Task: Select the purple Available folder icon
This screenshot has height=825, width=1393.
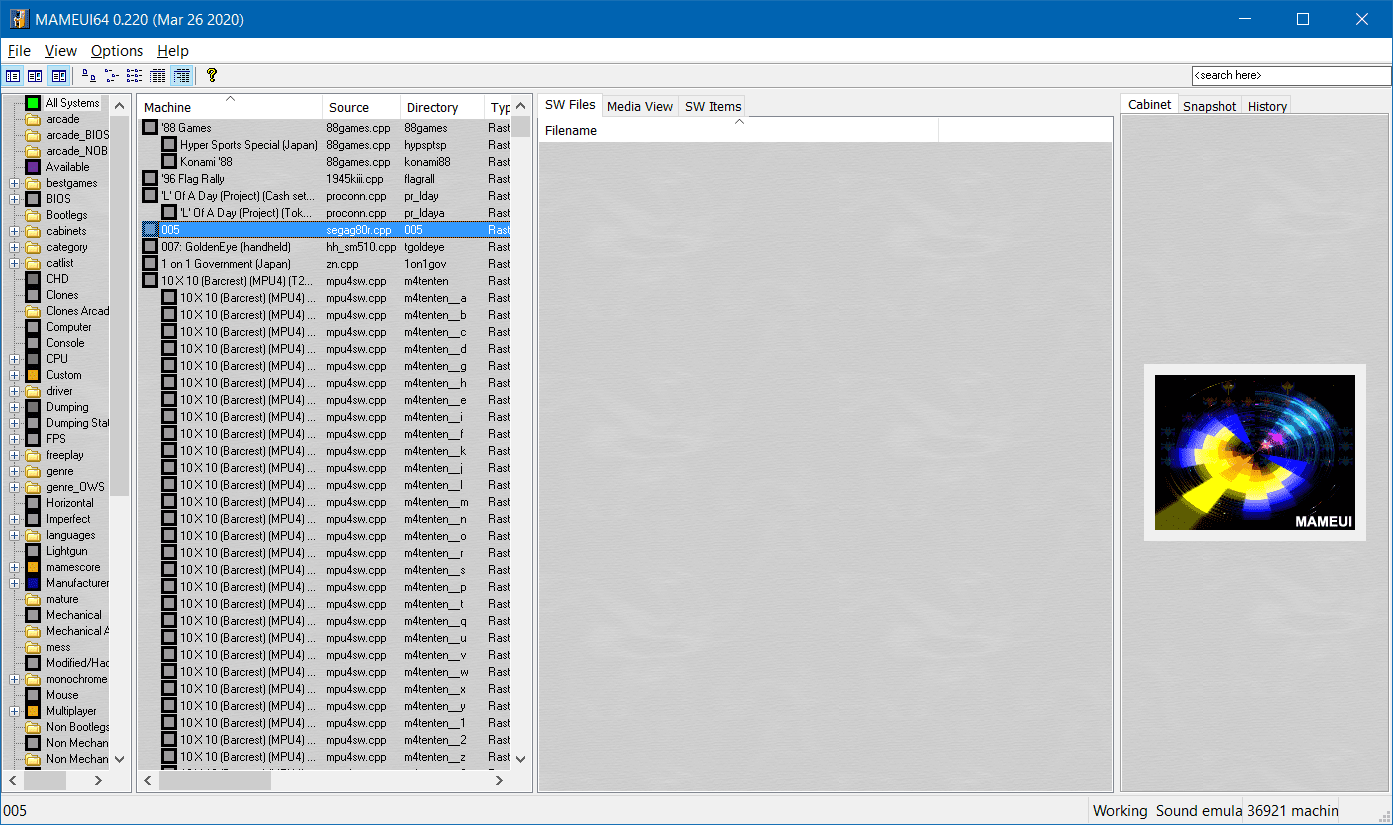Action: [x=33, y=167]
